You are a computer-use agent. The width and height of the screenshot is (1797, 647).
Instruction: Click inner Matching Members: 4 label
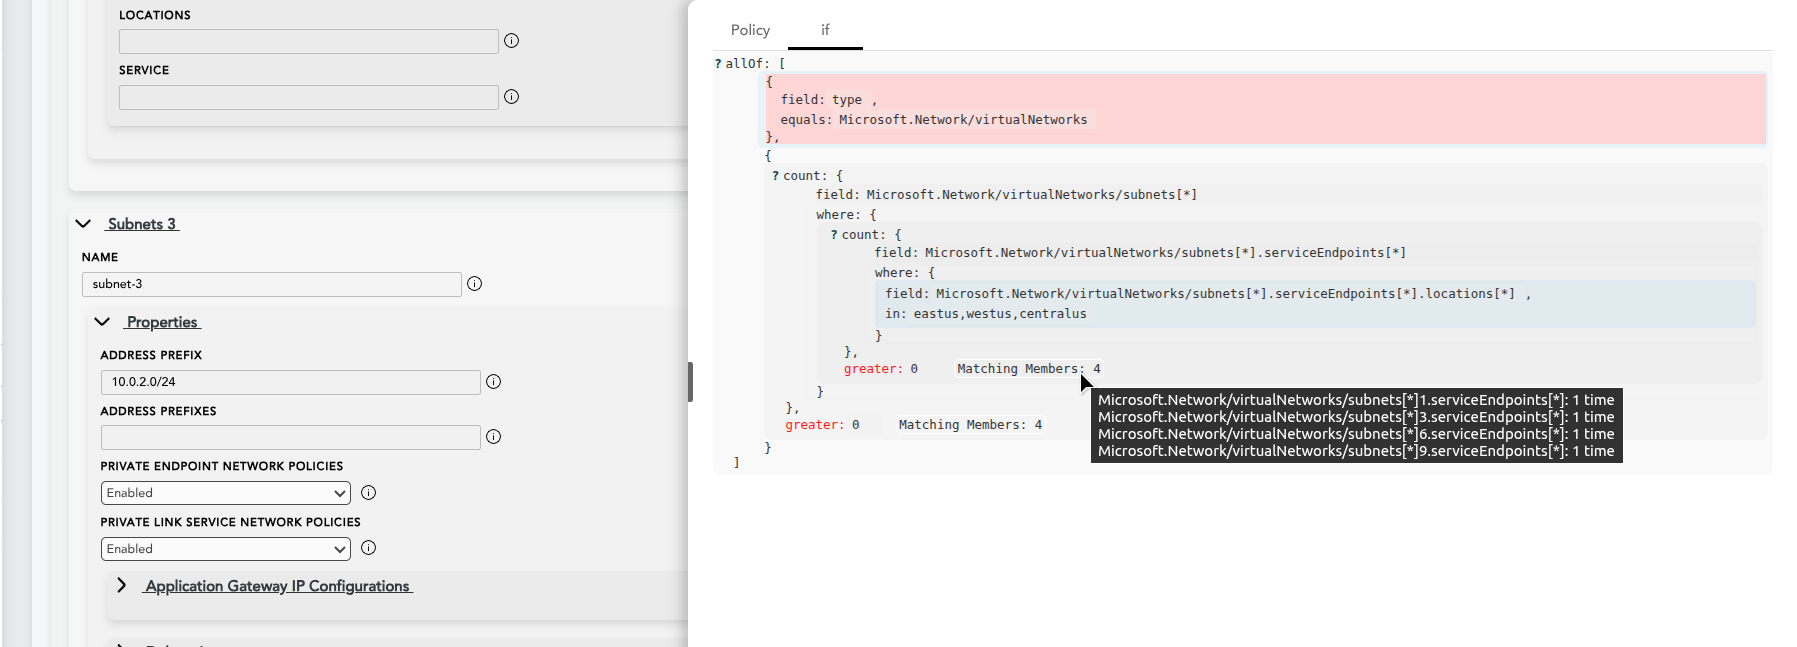[1028, 369]
